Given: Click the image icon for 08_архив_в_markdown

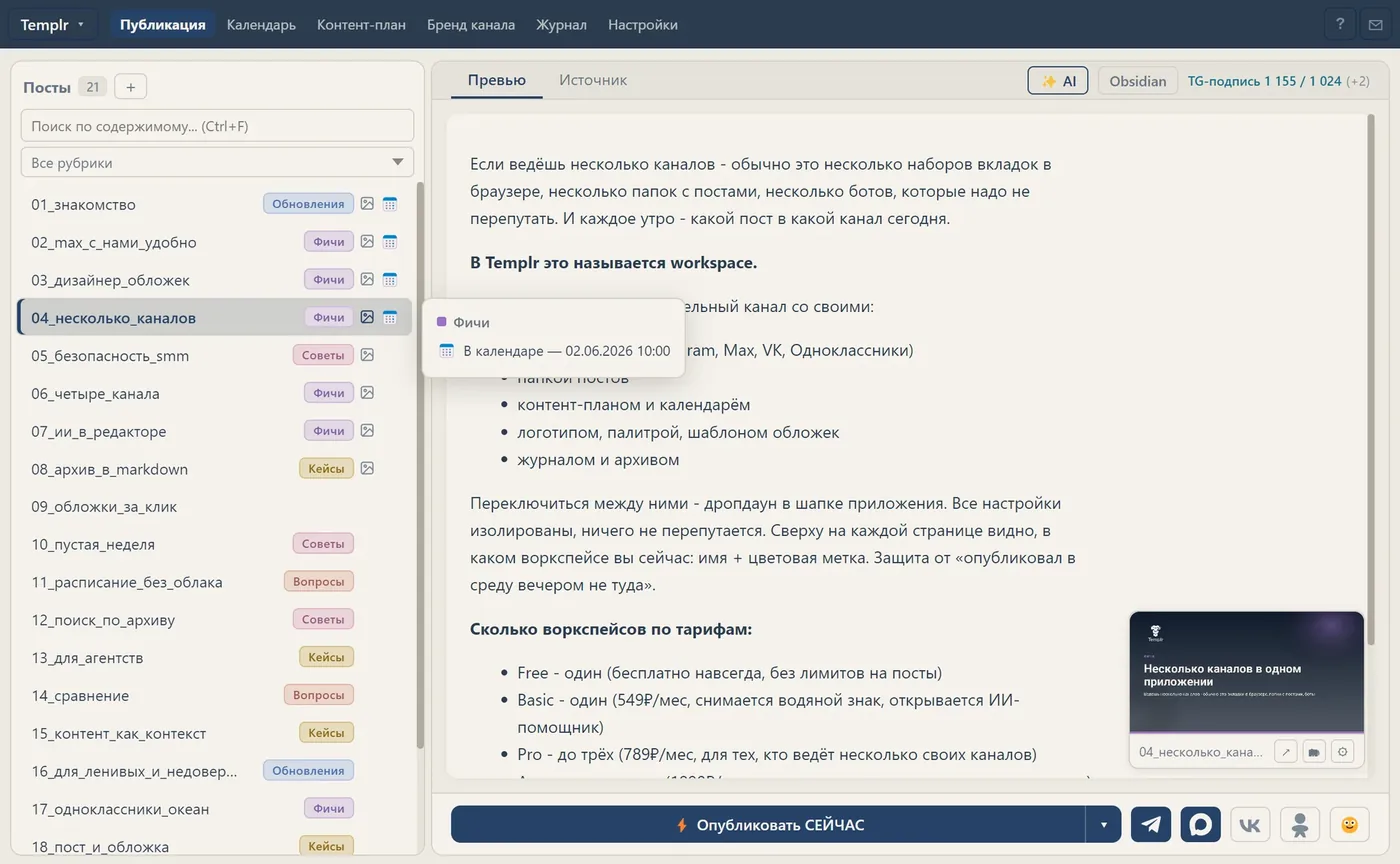Looking at the screenshot, I should [367, 468].
